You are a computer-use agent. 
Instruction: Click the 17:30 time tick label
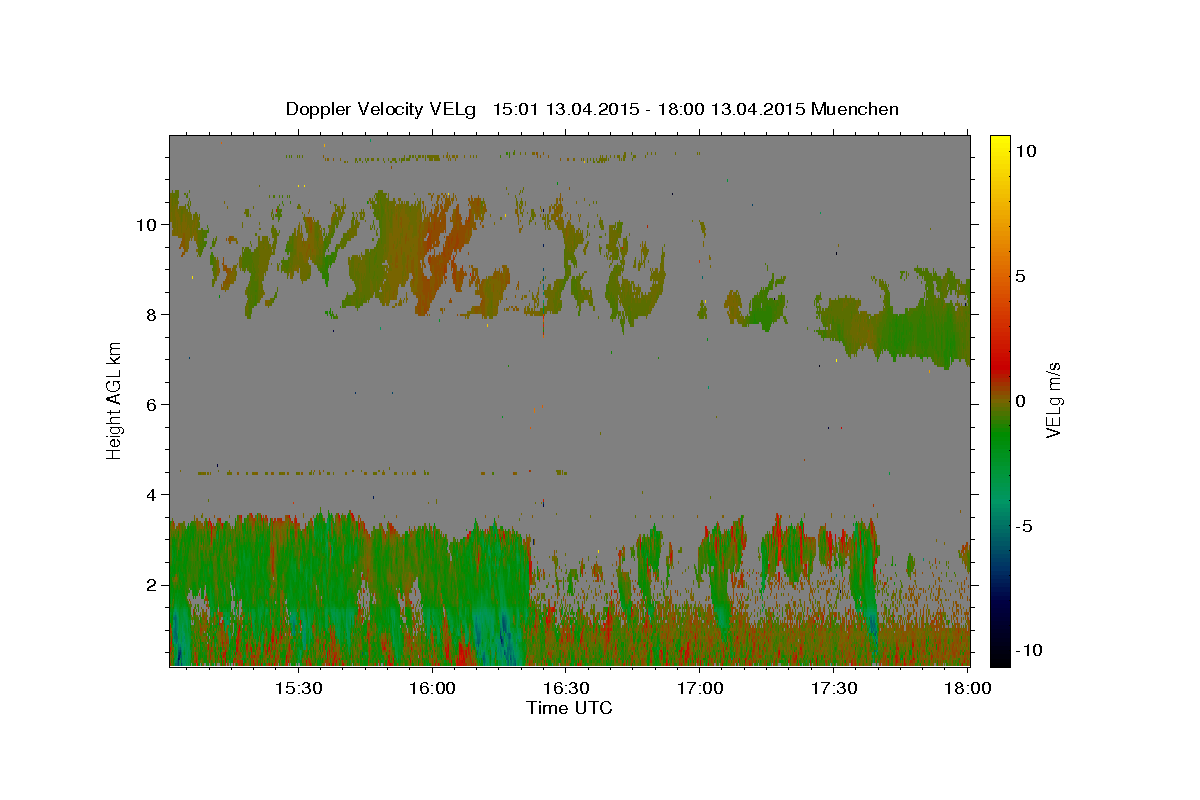coord(834,688)
